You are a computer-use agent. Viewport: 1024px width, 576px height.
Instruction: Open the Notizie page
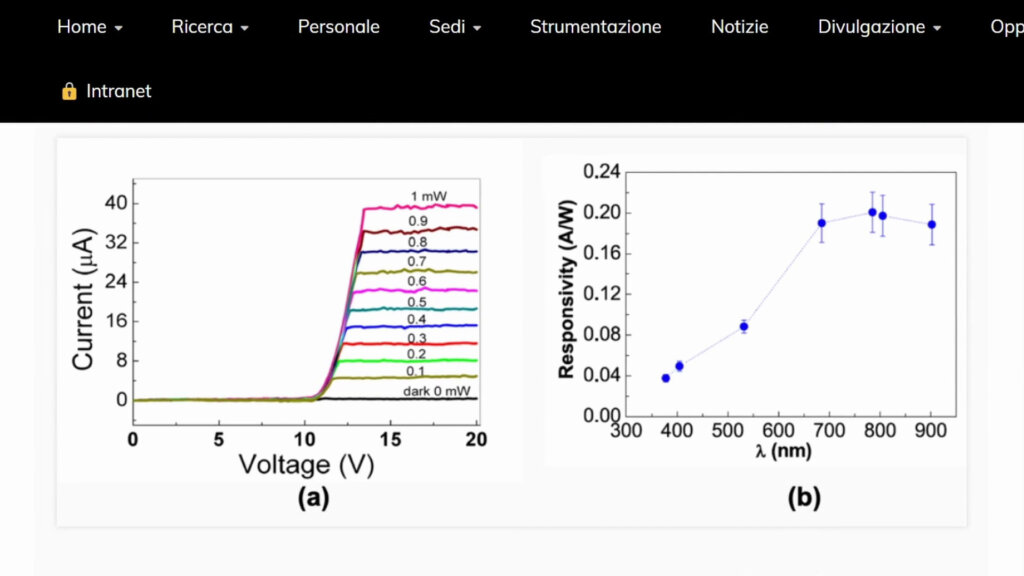tap(739, 27)
